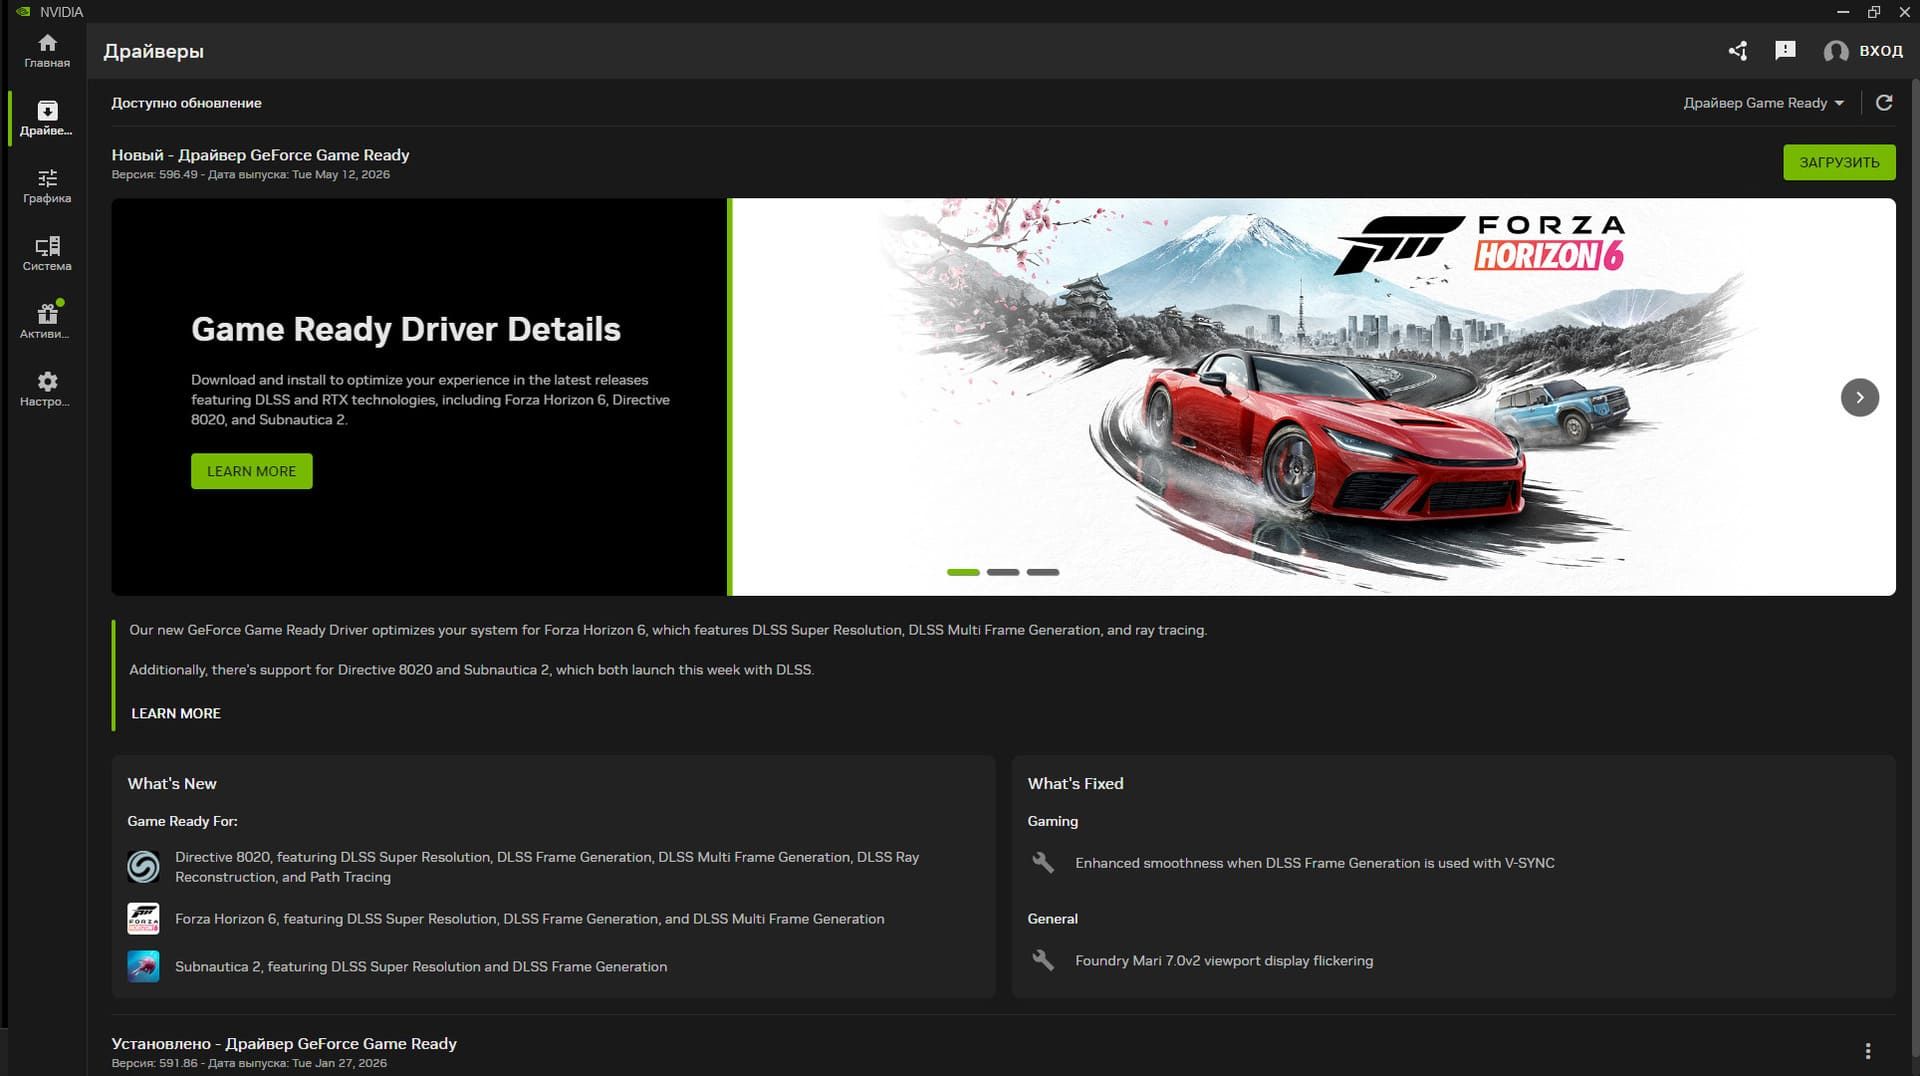Click the What's New heading
Viewport: 1920px width, 1076px height.
pyautogui.click(x=172, y=783)
